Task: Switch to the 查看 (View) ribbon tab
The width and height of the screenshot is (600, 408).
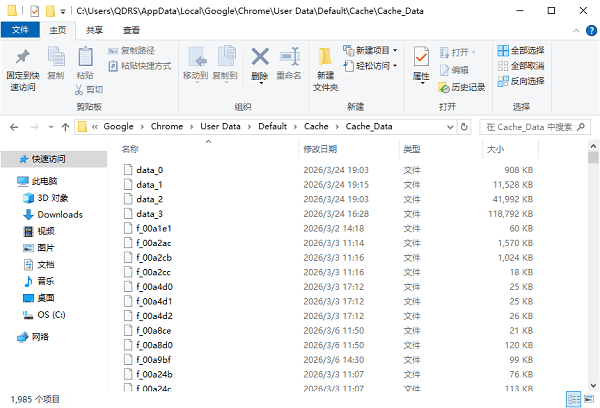Action: [x=131, y=31]
